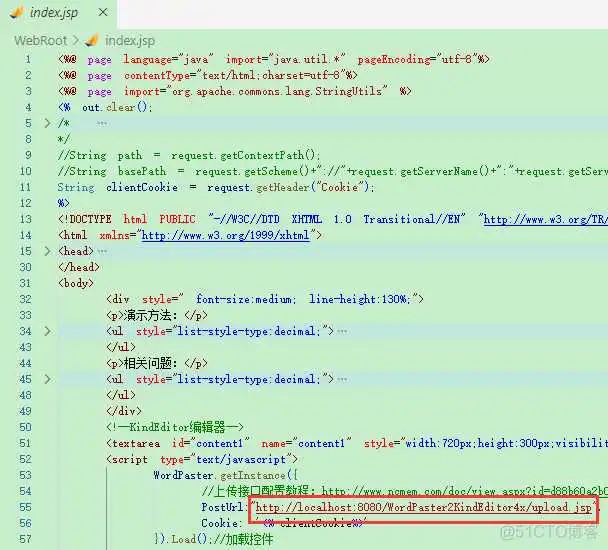Expand the folded comment at line 5
Screen dimensions: 608x550
(47, 123)
